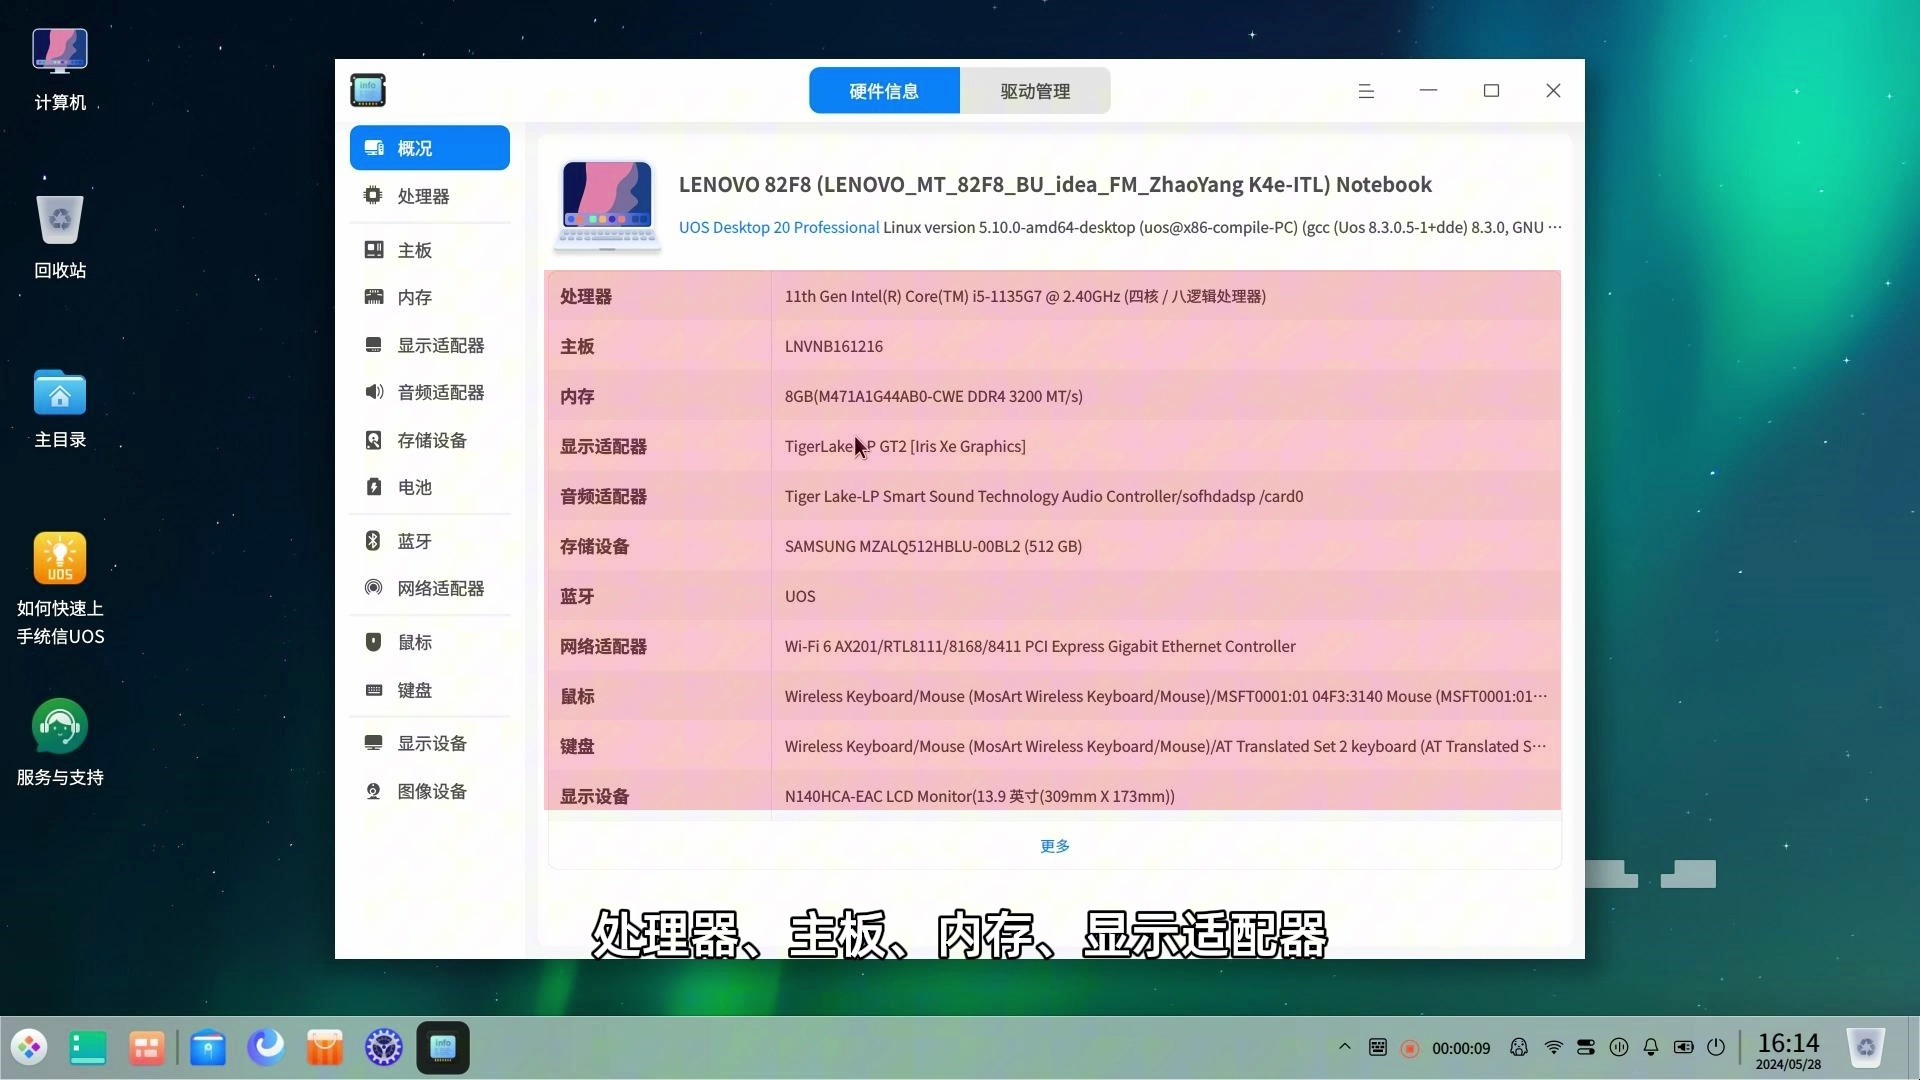The width and height of the screenshot is (1920, 1080).
Task: Open 存储设备 storage sidebar item
Action: 429,440
